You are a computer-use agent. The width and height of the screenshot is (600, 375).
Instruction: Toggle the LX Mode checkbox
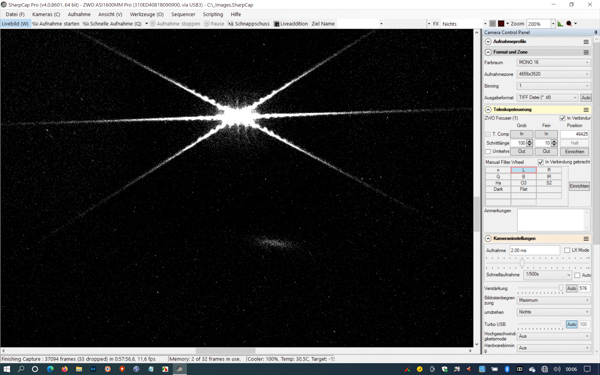567,250
